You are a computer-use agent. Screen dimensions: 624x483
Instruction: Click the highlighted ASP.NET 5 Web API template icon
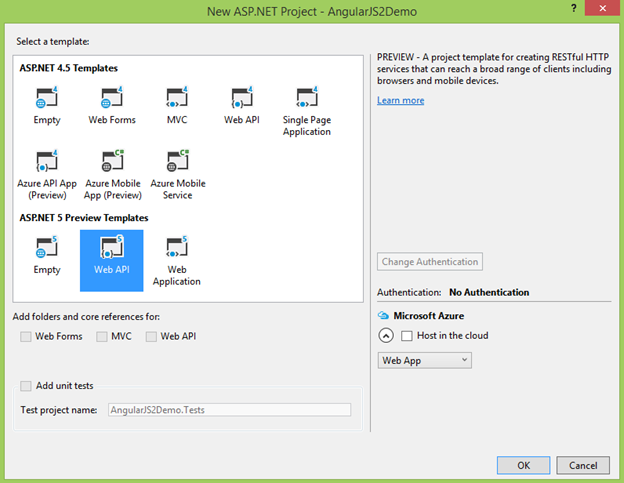coord(112,247)
